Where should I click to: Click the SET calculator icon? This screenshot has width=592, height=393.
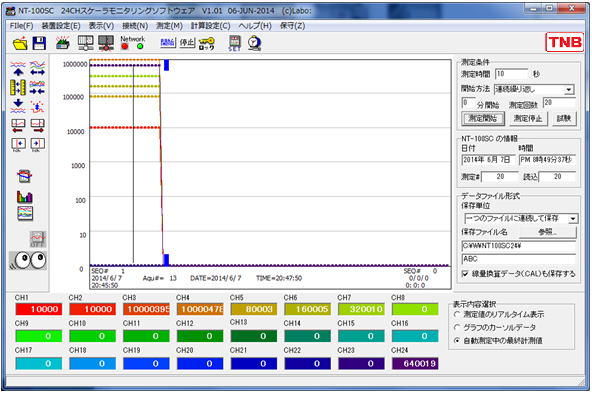pyautogui.click(x=234, y=43)
